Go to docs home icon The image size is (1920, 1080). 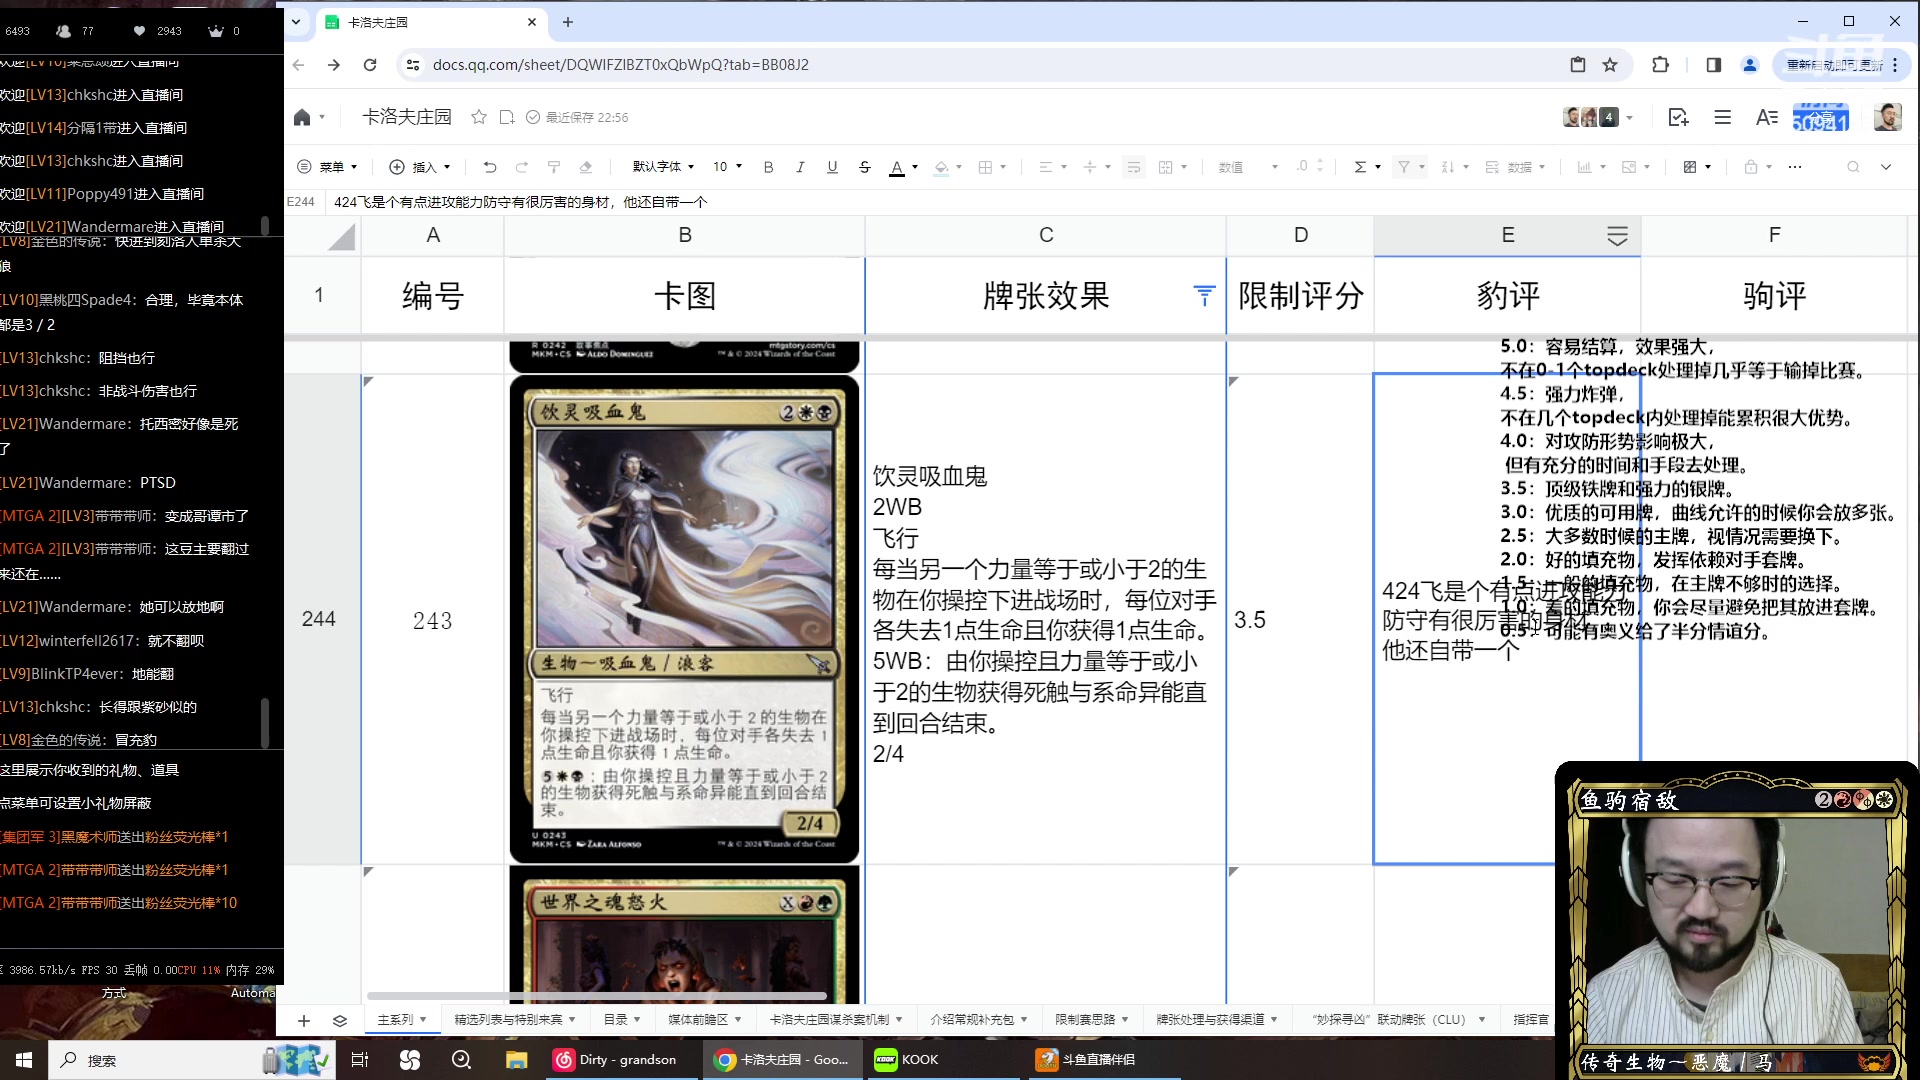302,118
